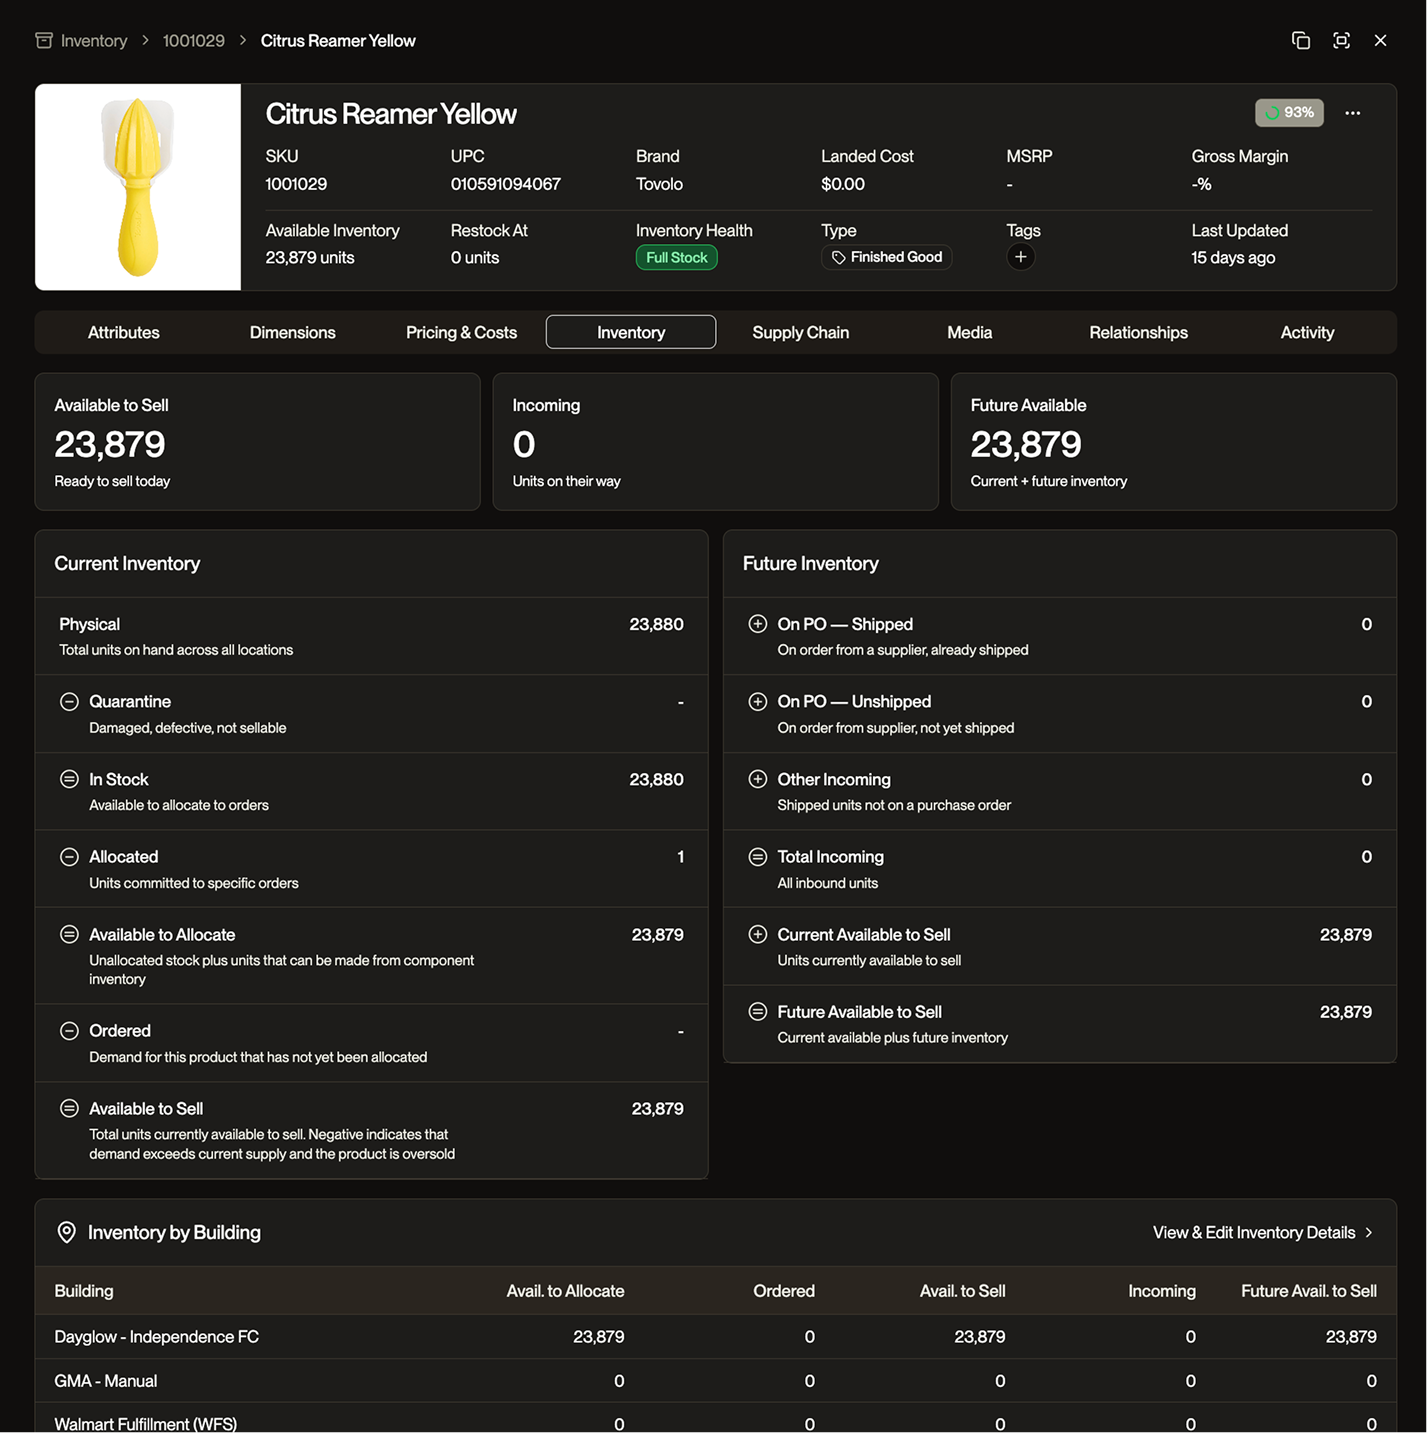
Task: Click the Landed Cost value $0.00
Action: pyautogui.click(x=843, y=184)
